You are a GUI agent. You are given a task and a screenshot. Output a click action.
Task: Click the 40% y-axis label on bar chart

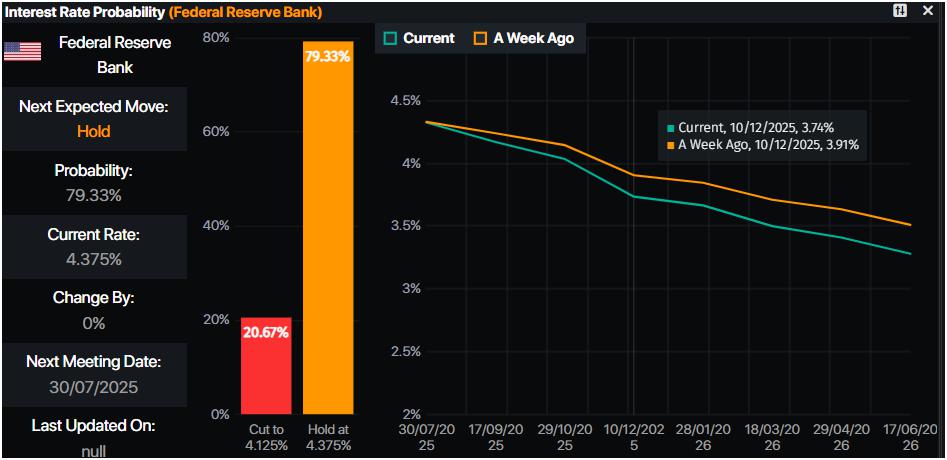(x=217, y=226)
